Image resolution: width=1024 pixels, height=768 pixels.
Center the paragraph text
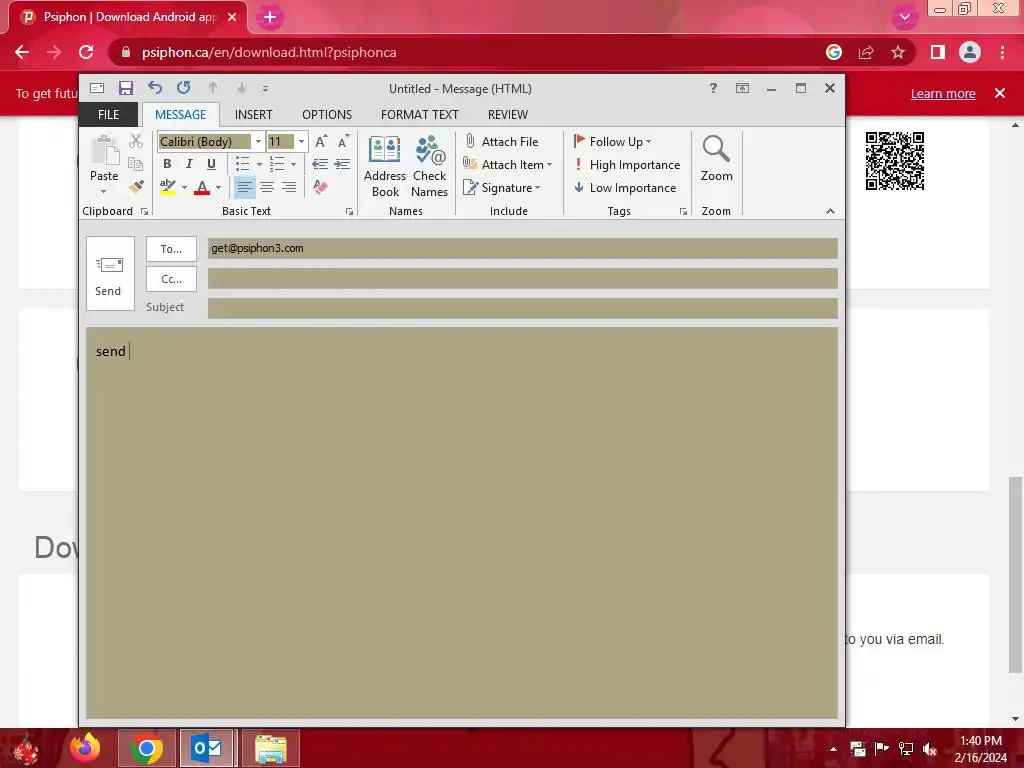tap(267, 188)
